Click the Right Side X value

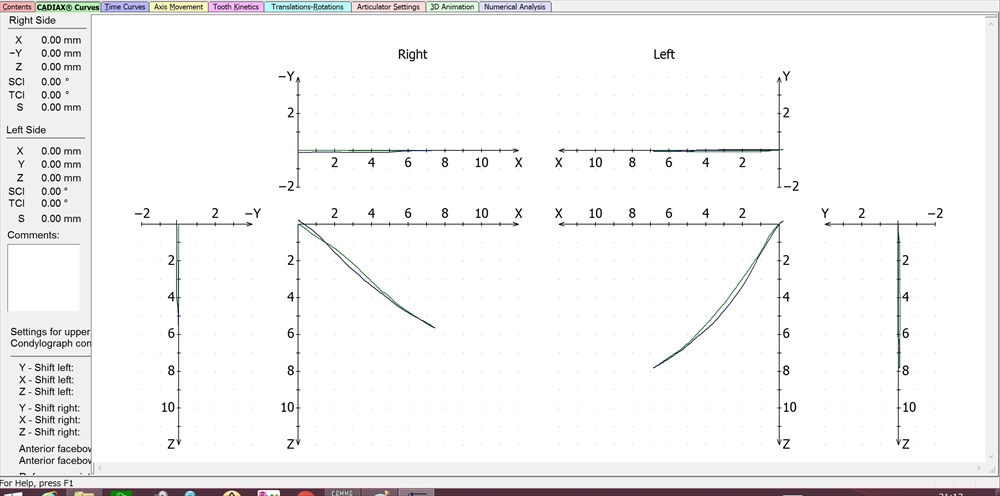tap(60, 40)
